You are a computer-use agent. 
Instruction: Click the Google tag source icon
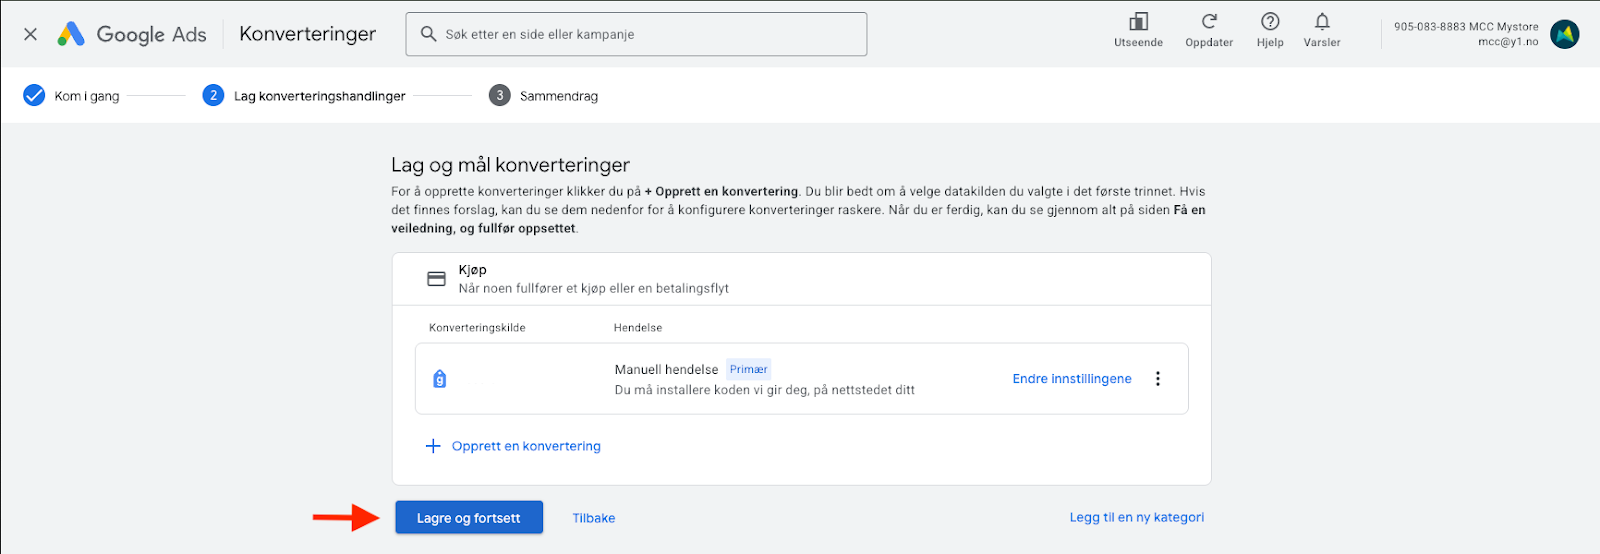pyautogui.click(x=440, y=379)
